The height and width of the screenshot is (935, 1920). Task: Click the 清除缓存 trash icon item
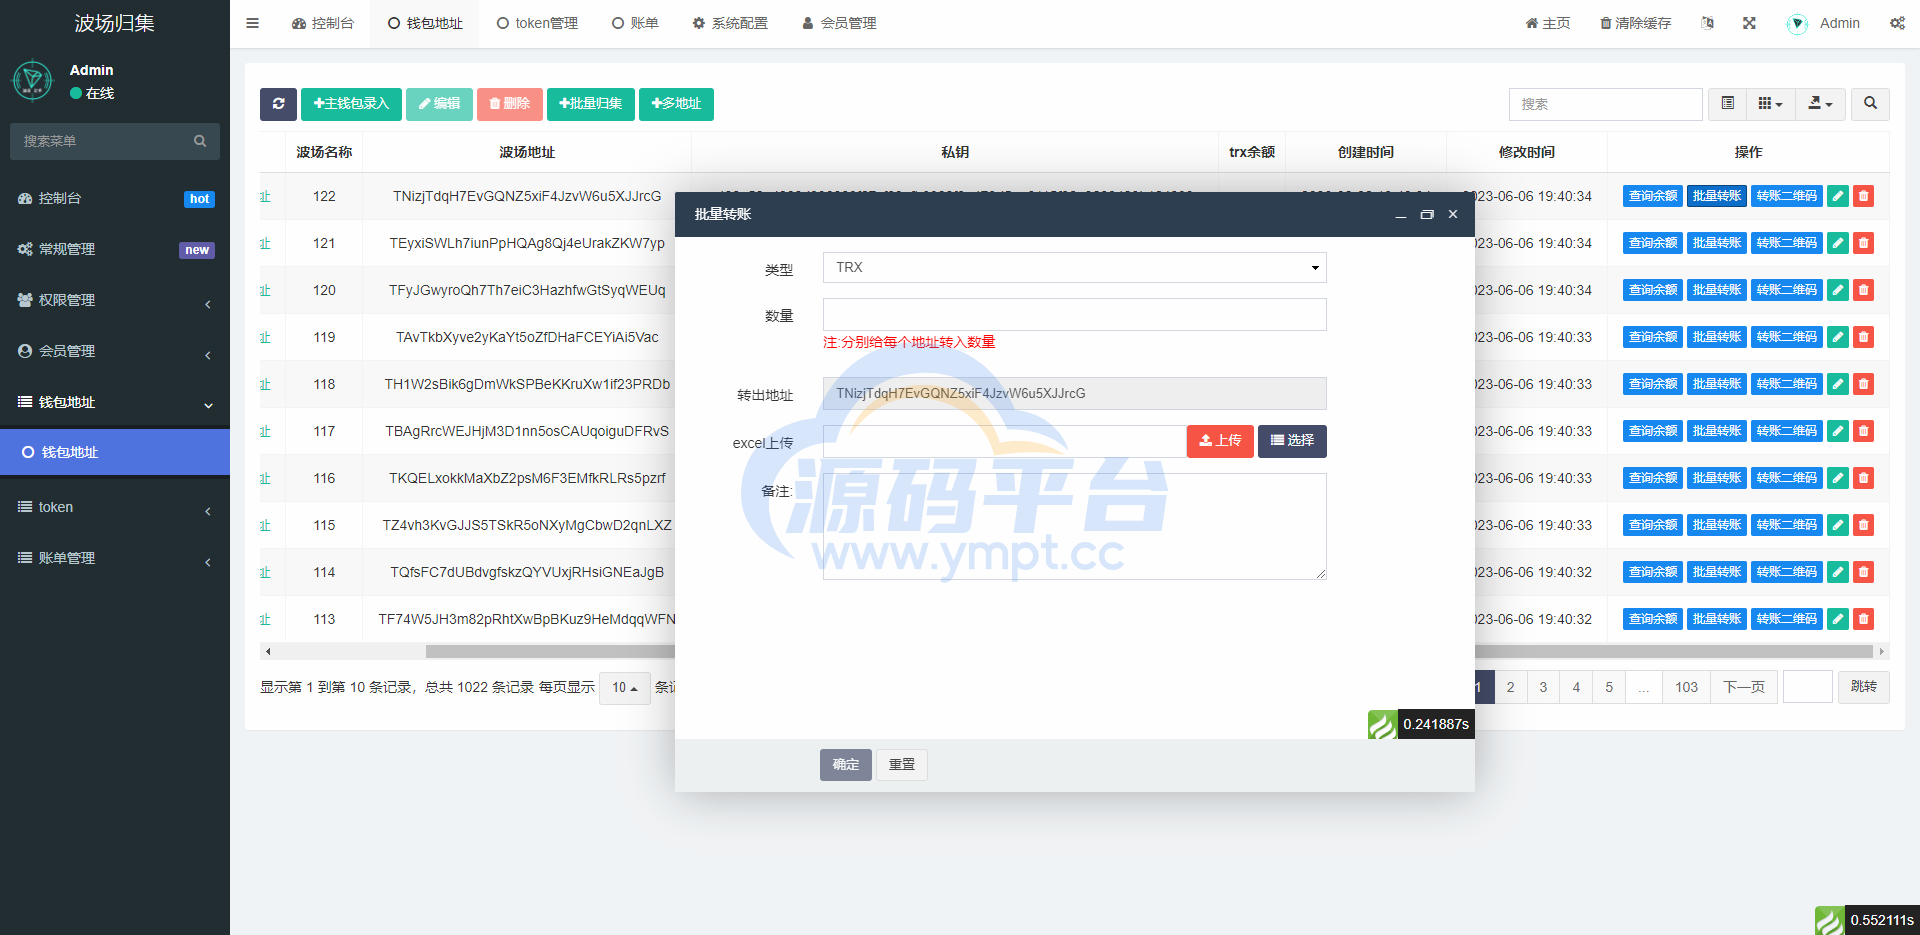click(1635, 23)
